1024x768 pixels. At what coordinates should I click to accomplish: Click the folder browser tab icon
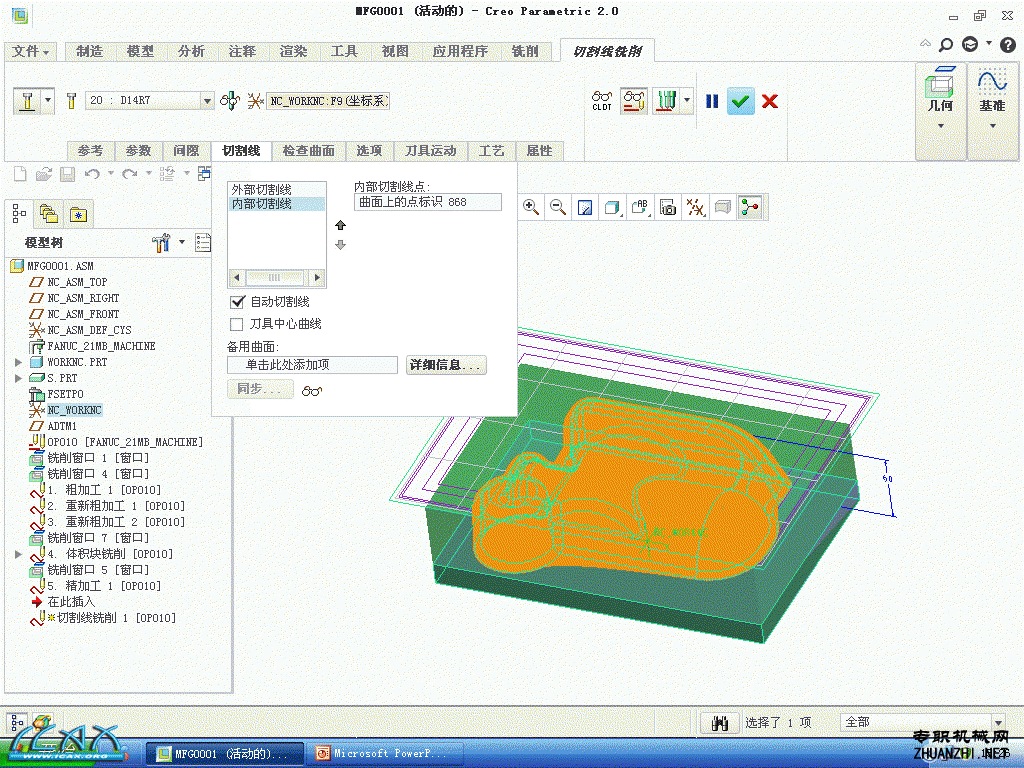click(49, 214)
